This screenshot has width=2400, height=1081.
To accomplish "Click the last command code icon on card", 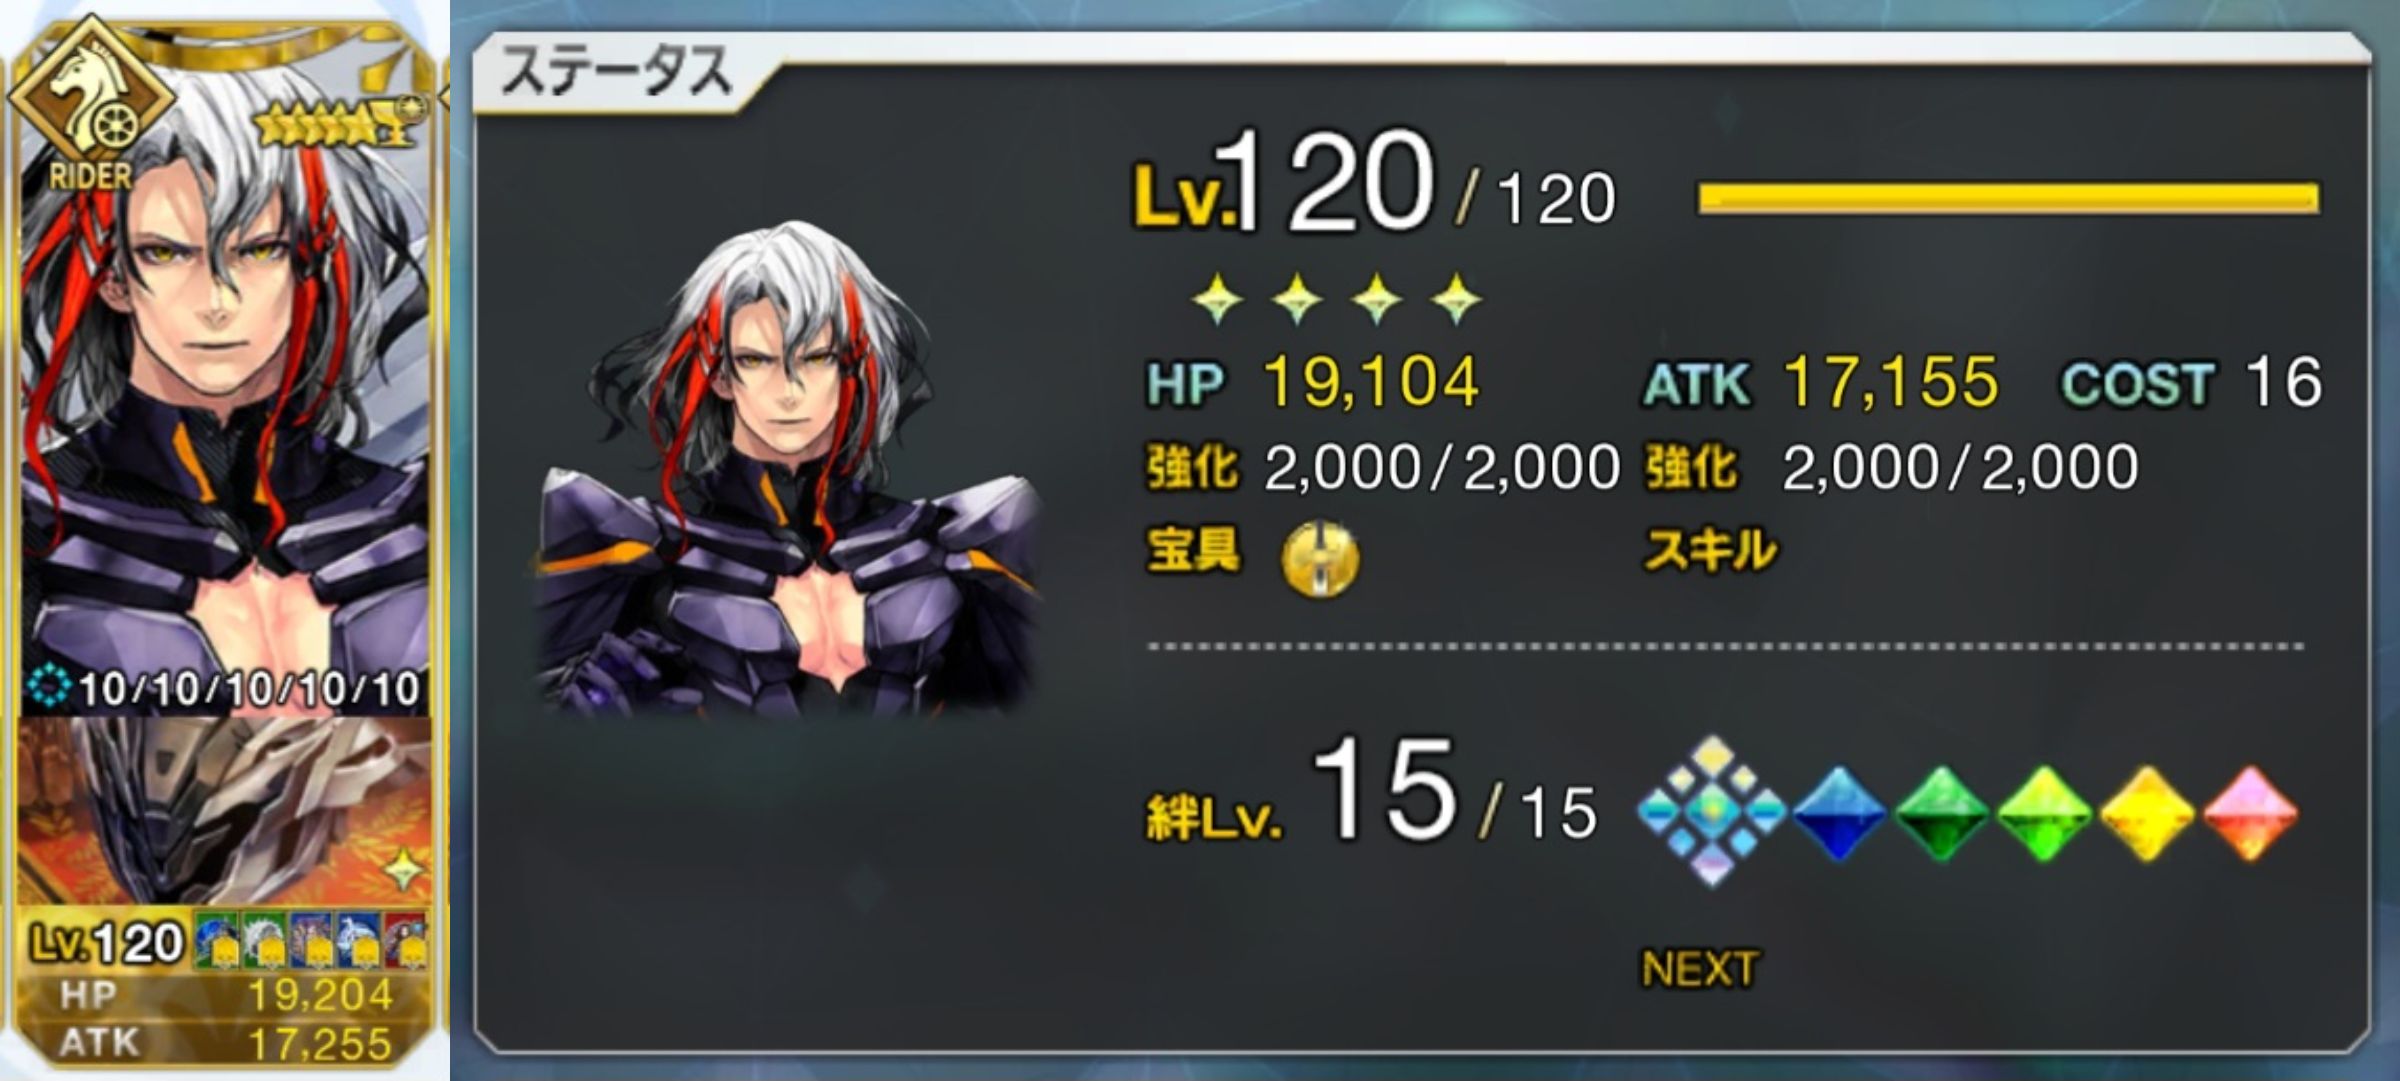I will (407, 940).
